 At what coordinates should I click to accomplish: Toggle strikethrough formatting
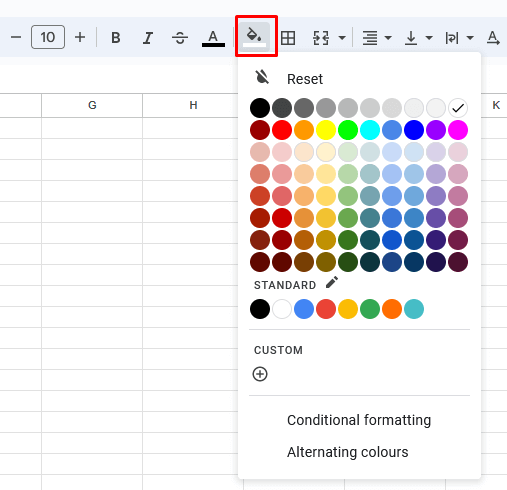(x=180, y=38)
